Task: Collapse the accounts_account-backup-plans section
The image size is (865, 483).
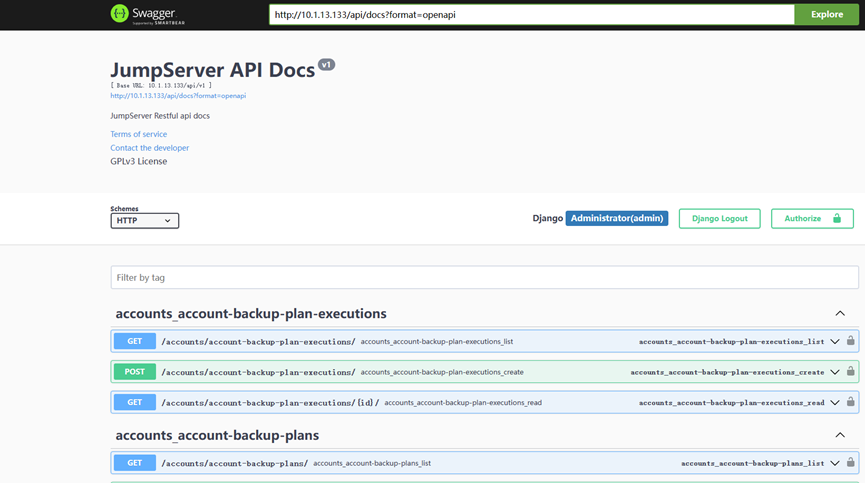Action: tap(839, 436)
